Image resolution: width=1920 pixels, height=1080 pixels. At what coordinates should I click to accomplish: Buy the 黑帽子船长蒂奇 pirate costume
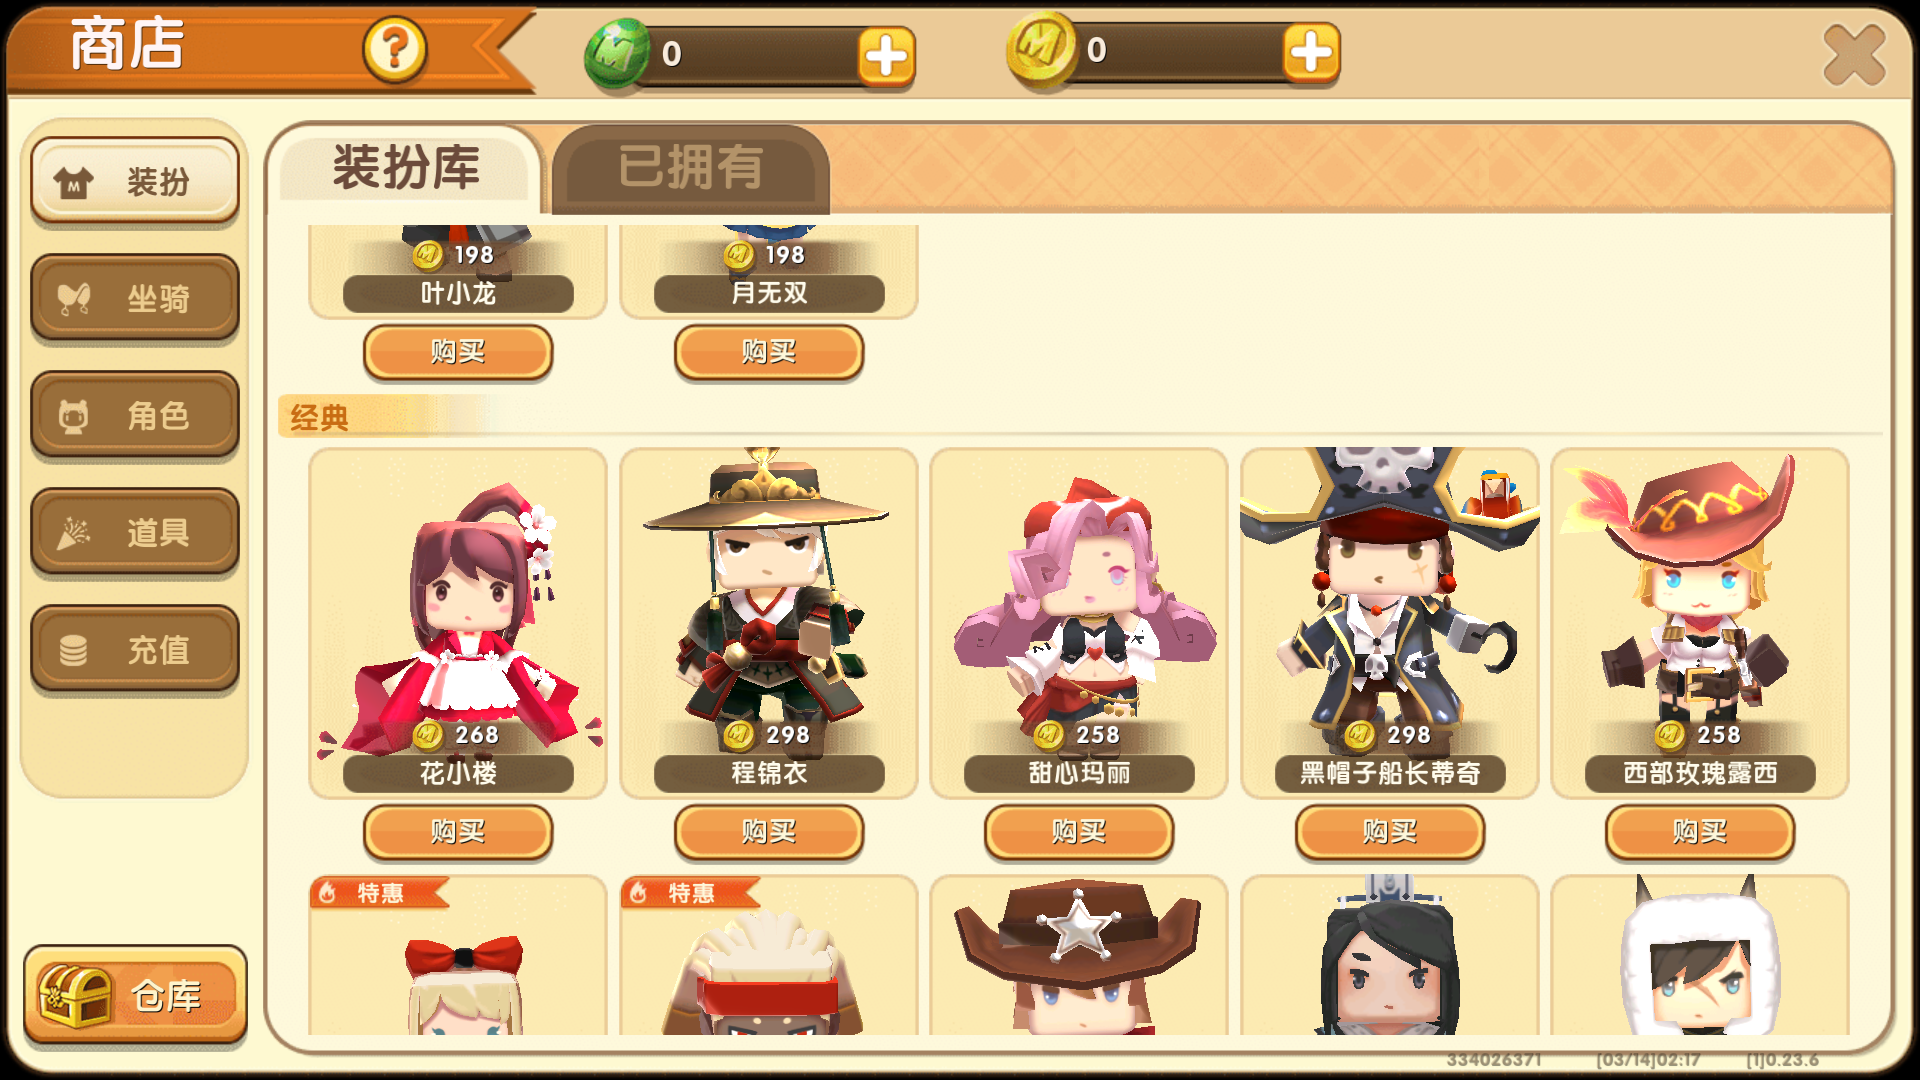click(x=1390, y=832)
